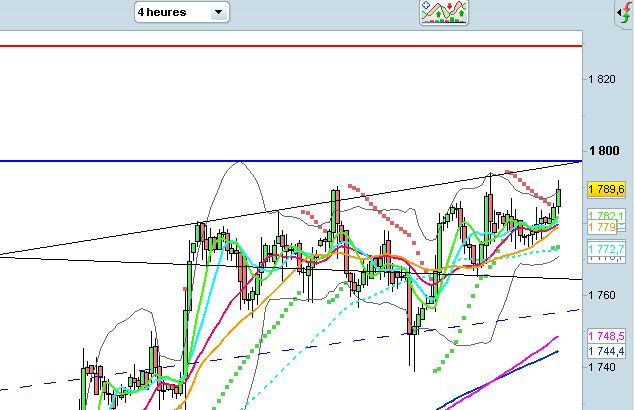Click the 1 760 price axis tick
This screenshot has height=410, width=635.
pos(601,295)
